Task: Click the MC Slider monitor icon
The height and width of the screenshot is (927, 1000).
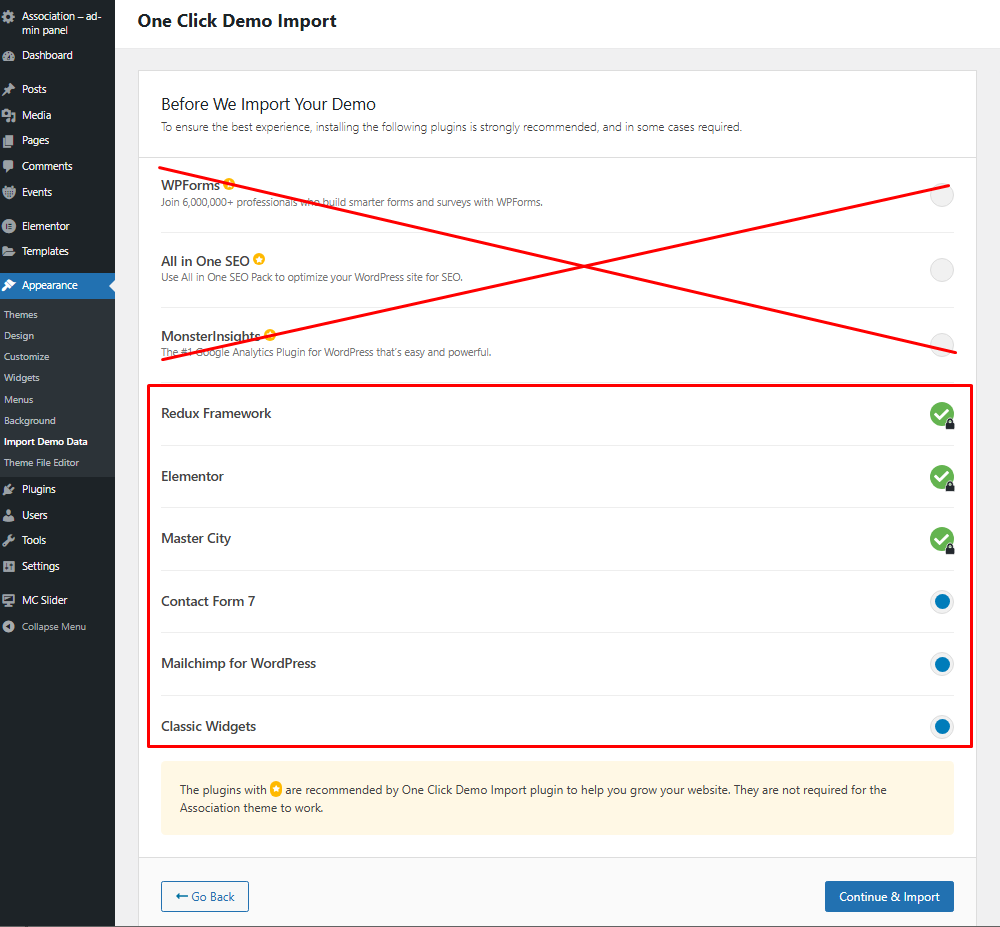Action: (x=9, y=601)
